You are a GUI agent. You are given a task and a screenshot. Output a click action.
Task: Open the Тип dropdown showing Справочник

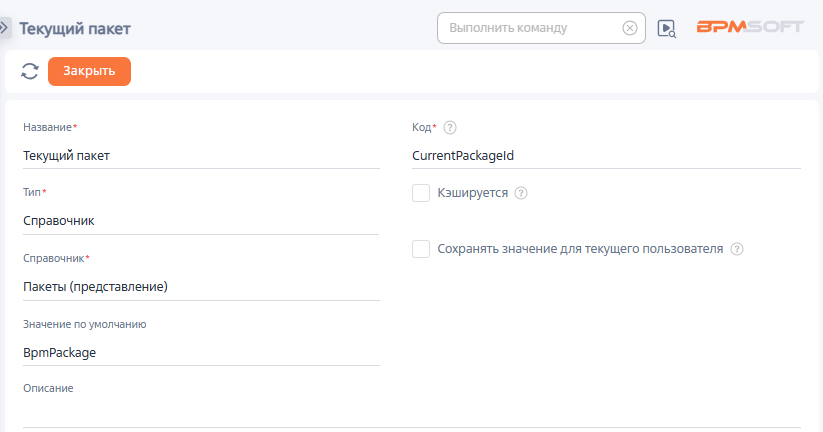pyautogui.click(x=200, y=220)
